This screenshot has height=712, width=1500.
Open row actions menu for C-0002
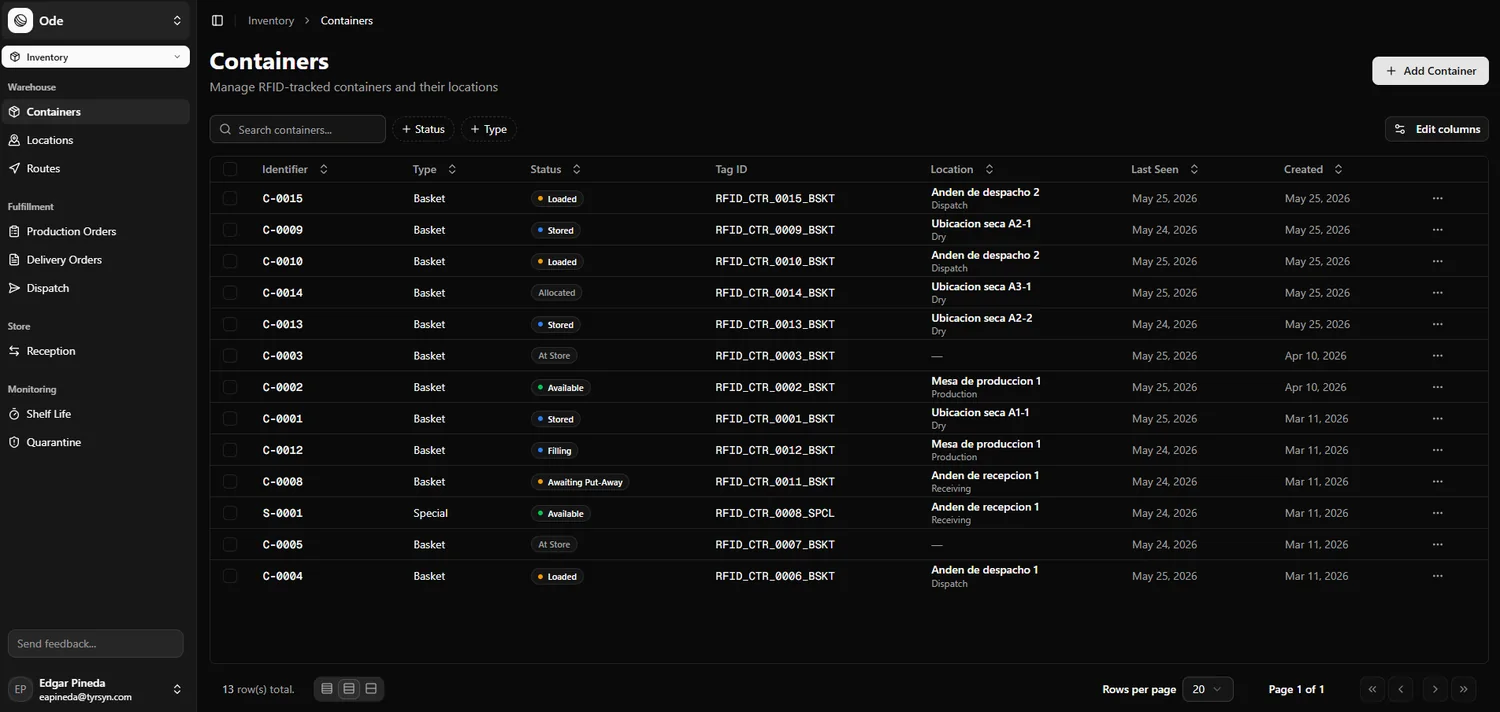(1437, 387)
